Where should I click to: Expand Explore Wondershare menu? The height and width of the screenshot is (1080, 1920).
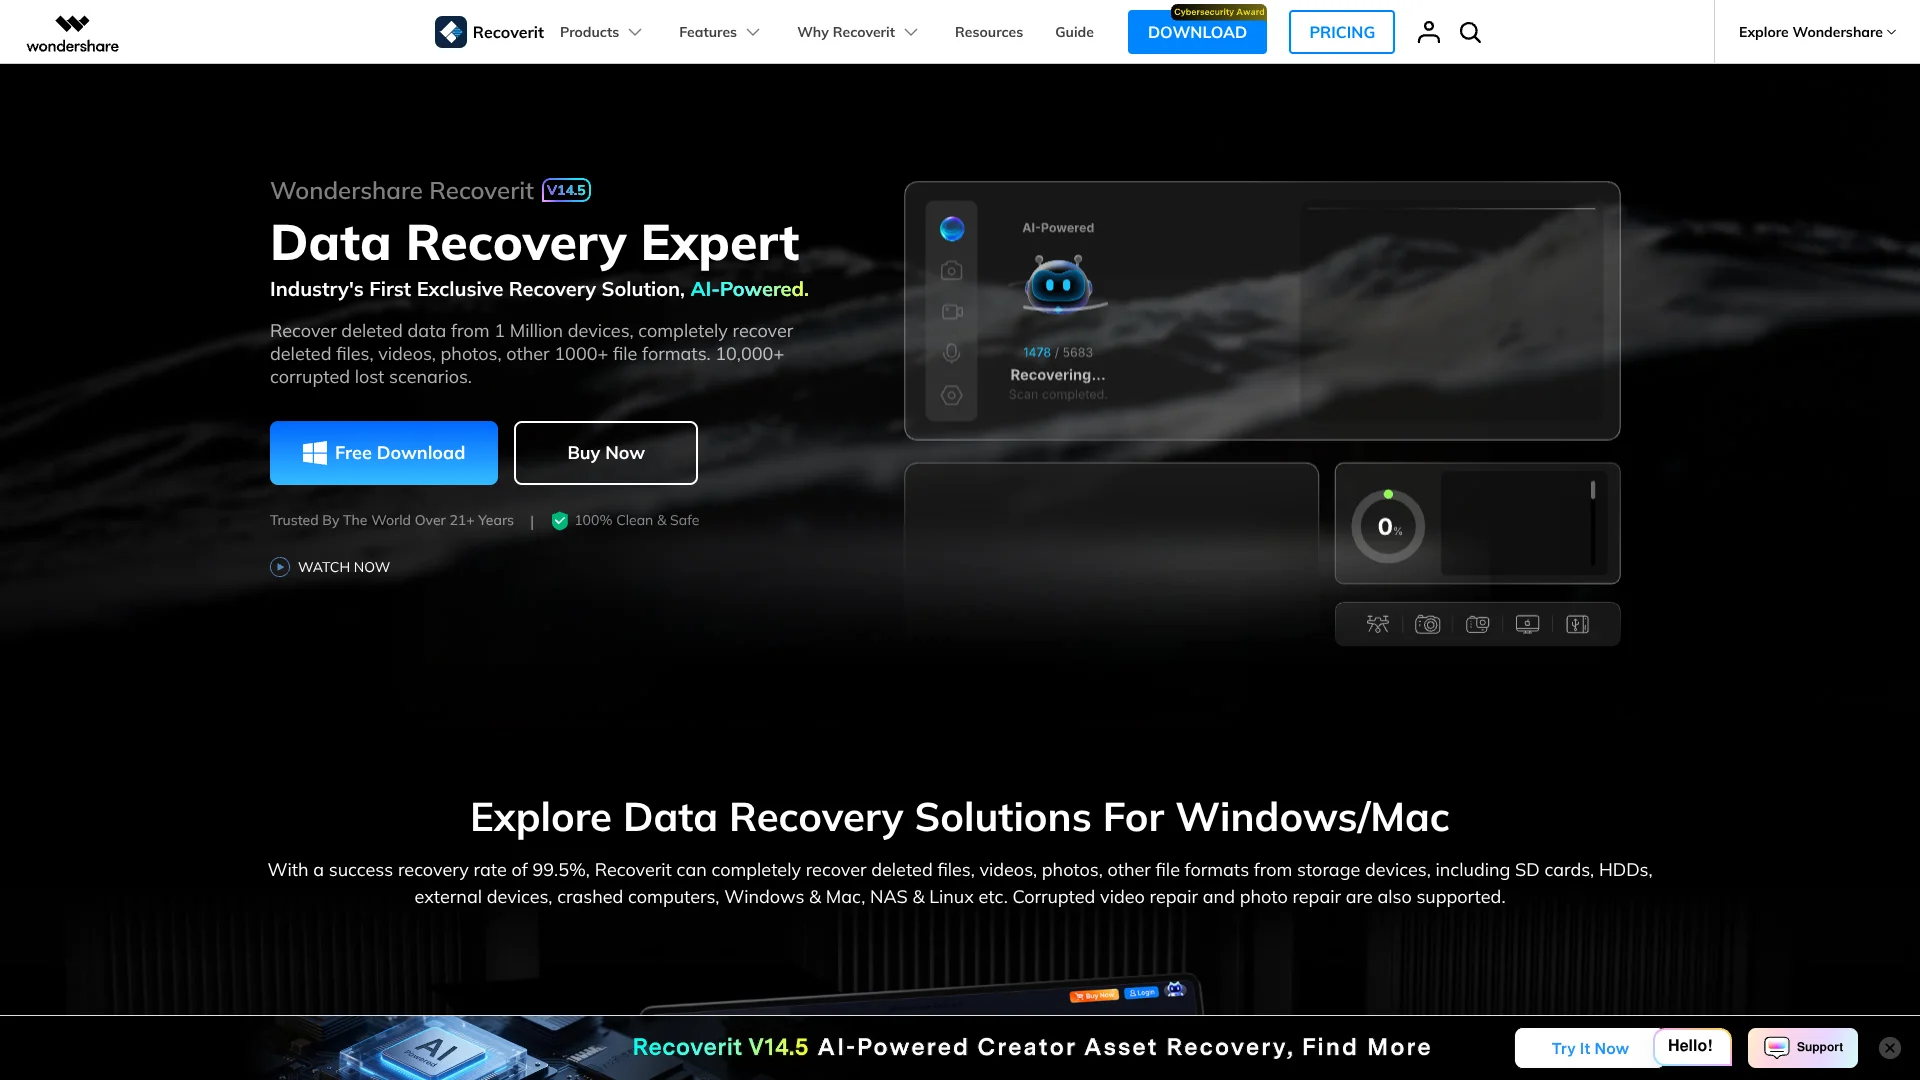pyautogui.click(x=1817, y=32)
